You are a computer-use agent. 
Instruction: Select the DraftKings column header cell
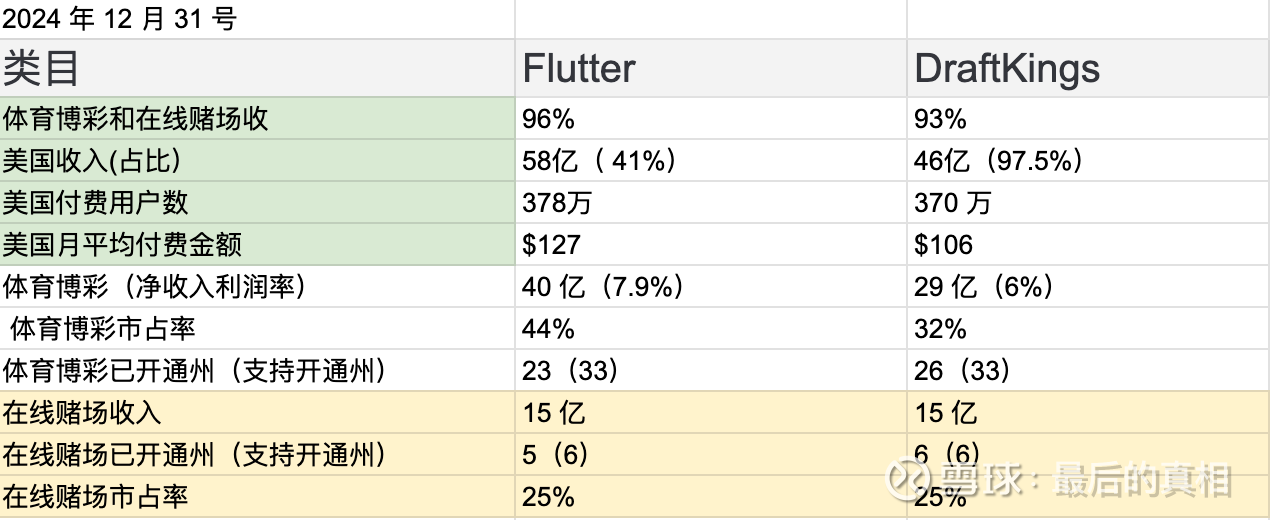[1088, 69]
